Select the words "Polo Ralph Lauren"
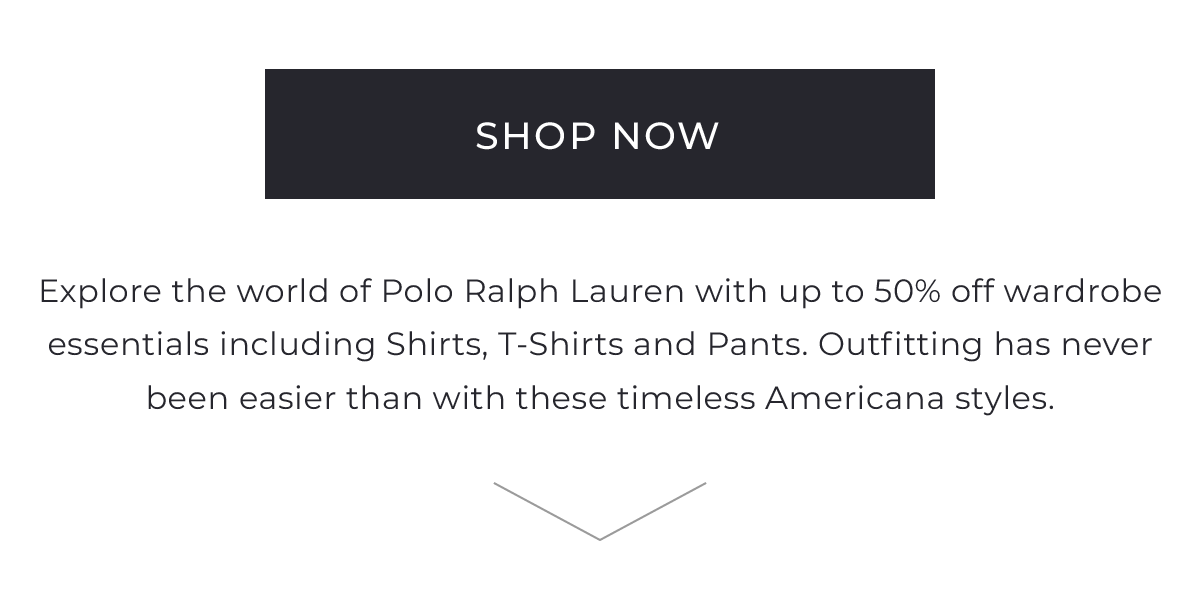The height and width of the screenshot is (598, 1200). pos(533,292)
